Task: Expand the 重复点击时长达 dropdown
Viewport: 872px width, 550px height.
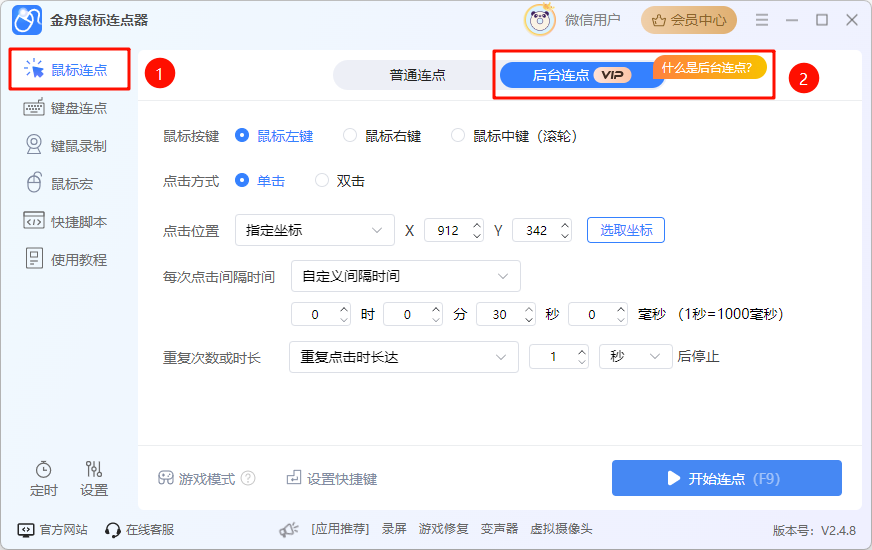Action: click(x=404, y=357)
